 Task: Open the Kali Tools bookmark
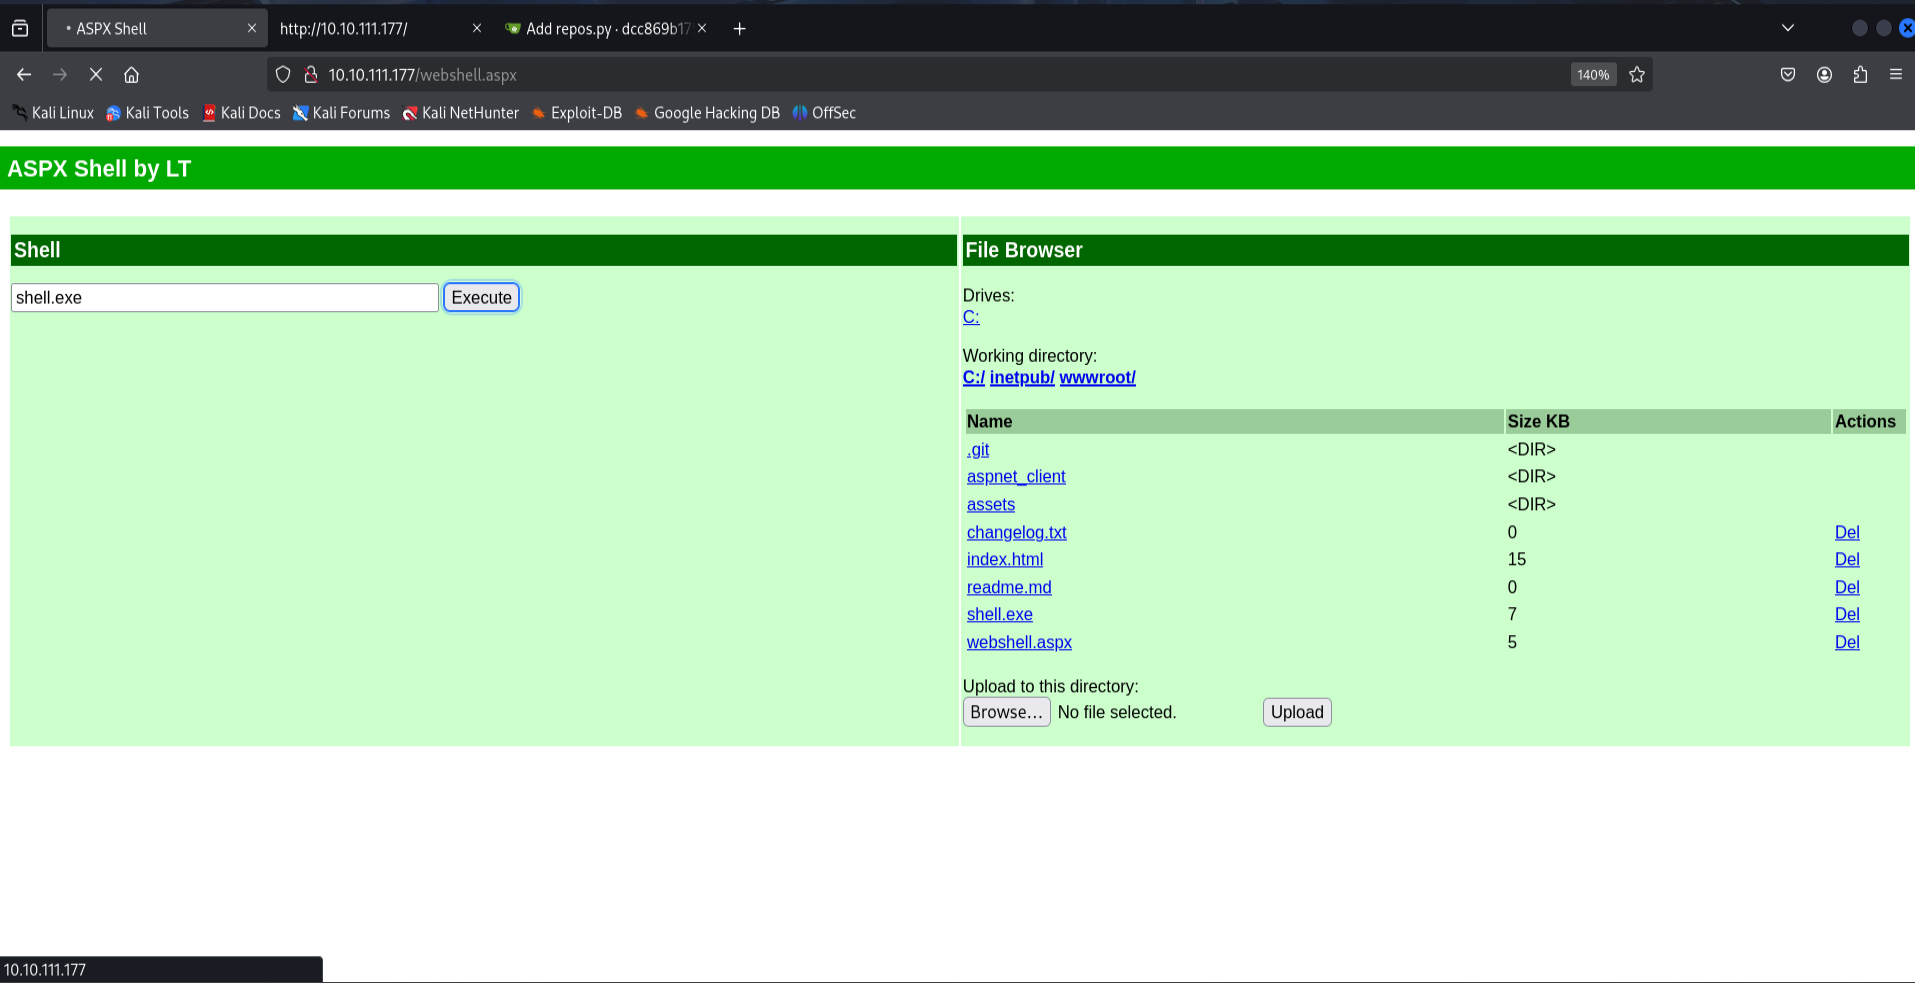click(x=148, y=113)
